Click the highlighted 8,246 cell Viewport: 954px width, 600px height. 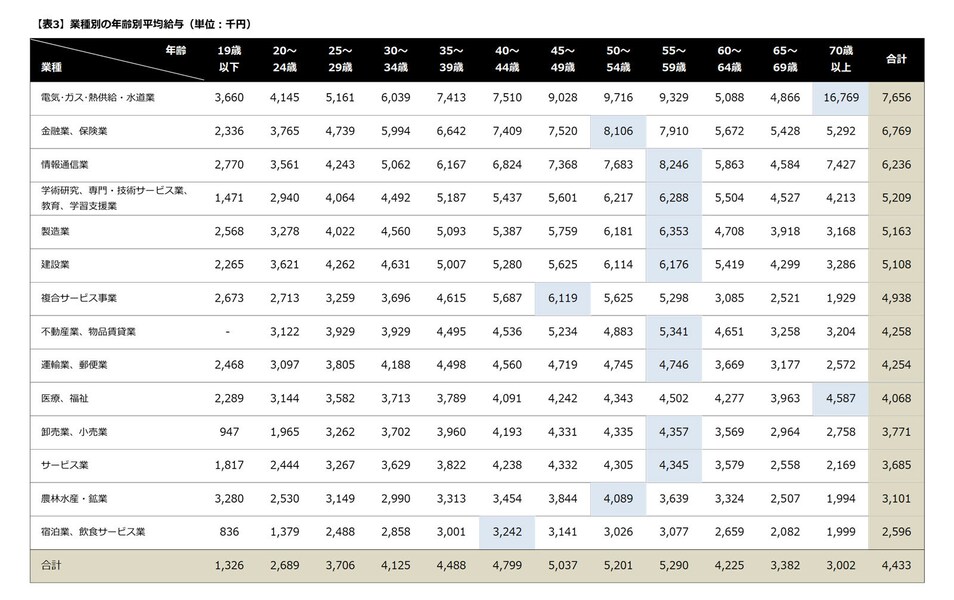[673, 164]
